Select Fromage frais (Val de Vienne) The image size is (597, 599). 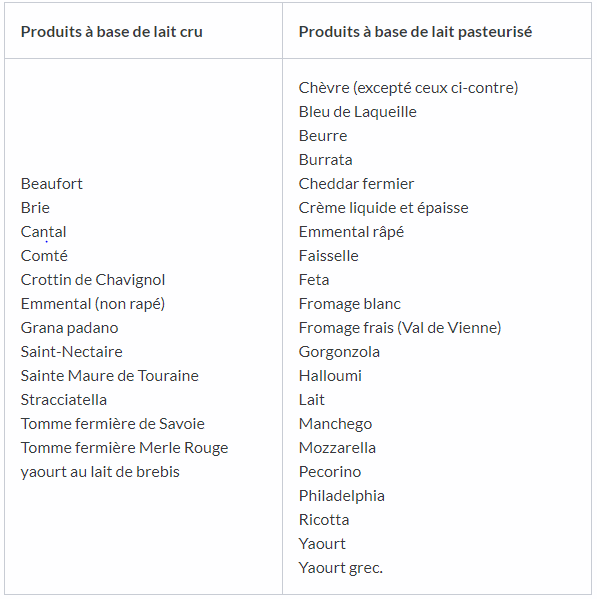(x=400, y=328)
